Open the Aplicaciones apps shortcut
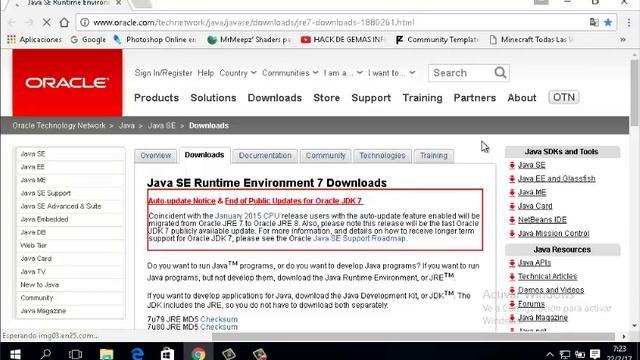 pyautogui.click(x=34, y=40)
